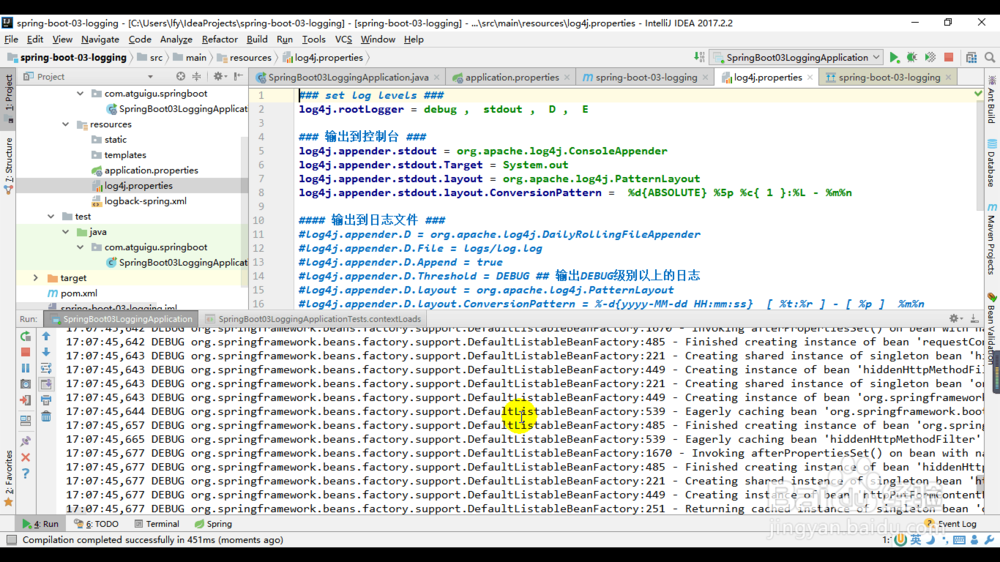Screen dimensions: 1000x562
Task: Run with coverage icon in top toolbar
Action: point(930,57)
